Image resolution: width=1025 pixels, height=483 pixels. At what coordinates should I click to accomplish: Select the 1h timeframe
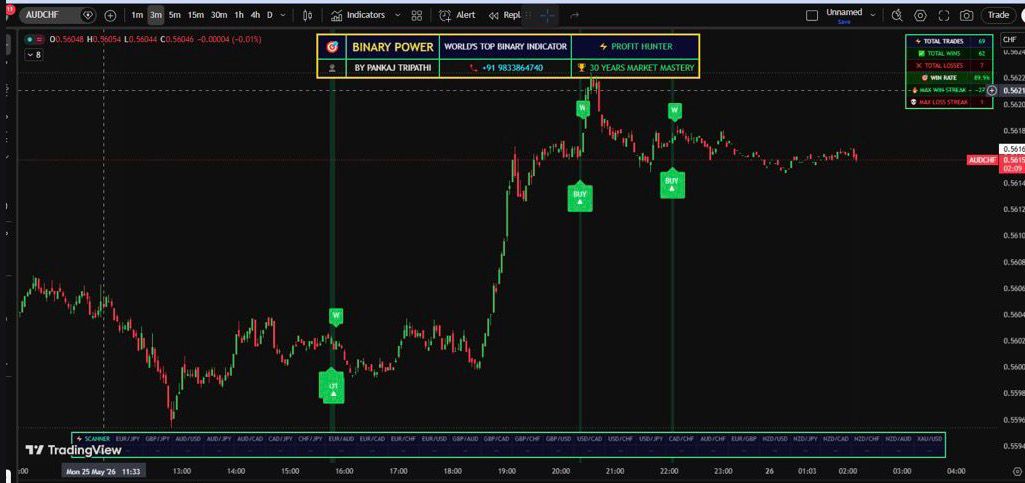click(239, 15)
